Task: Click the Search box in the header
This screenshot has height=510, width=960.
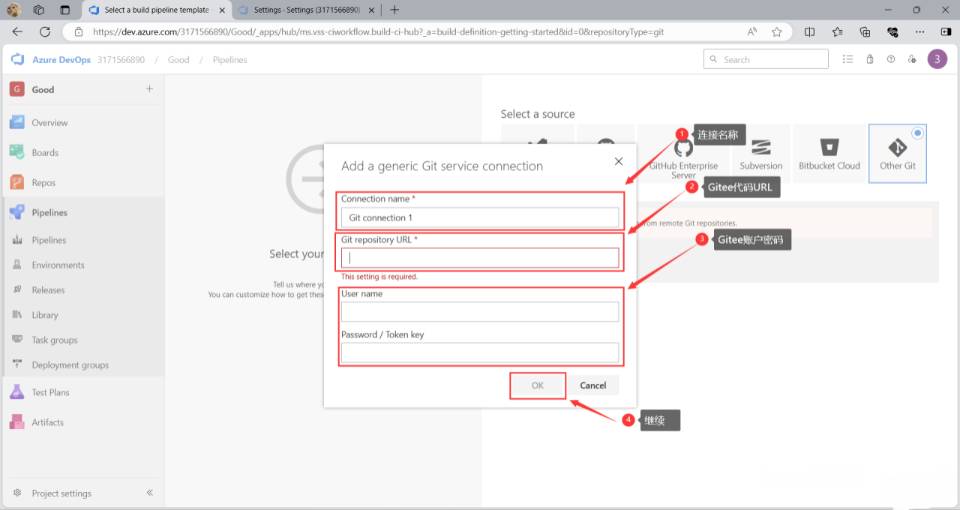Action: 765,59
